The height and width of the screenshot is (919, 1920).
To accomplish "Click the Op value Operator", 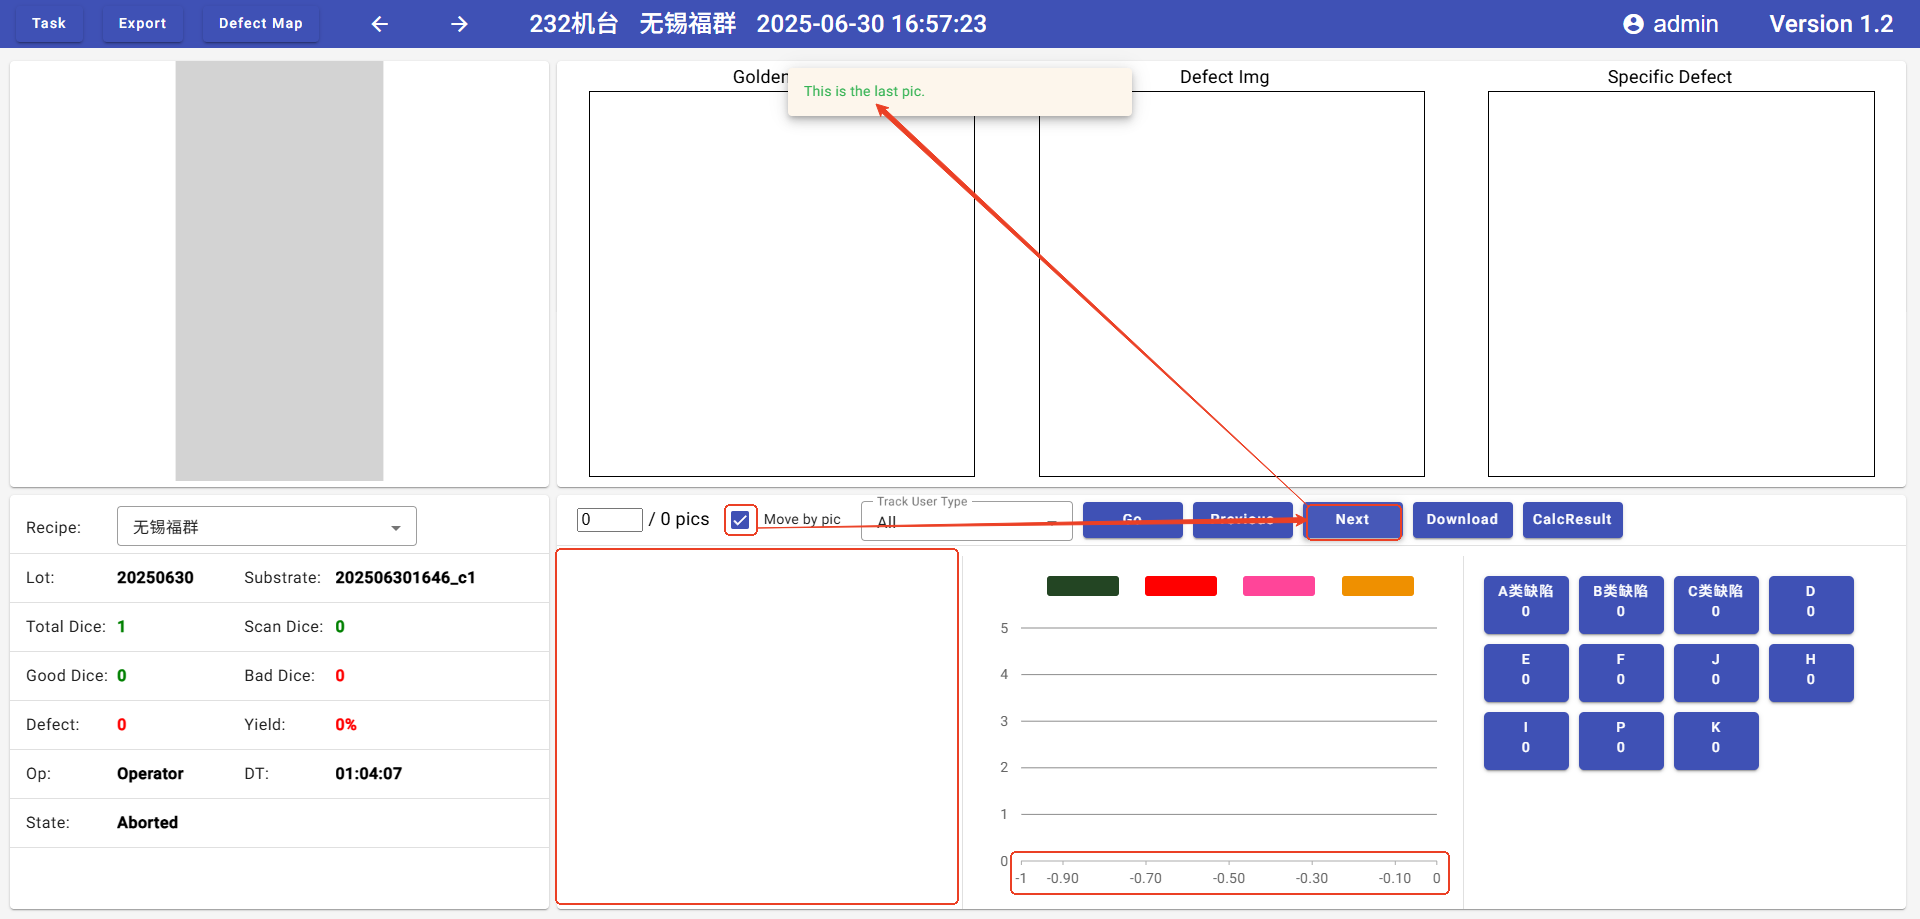I will (x=150, y=774).
